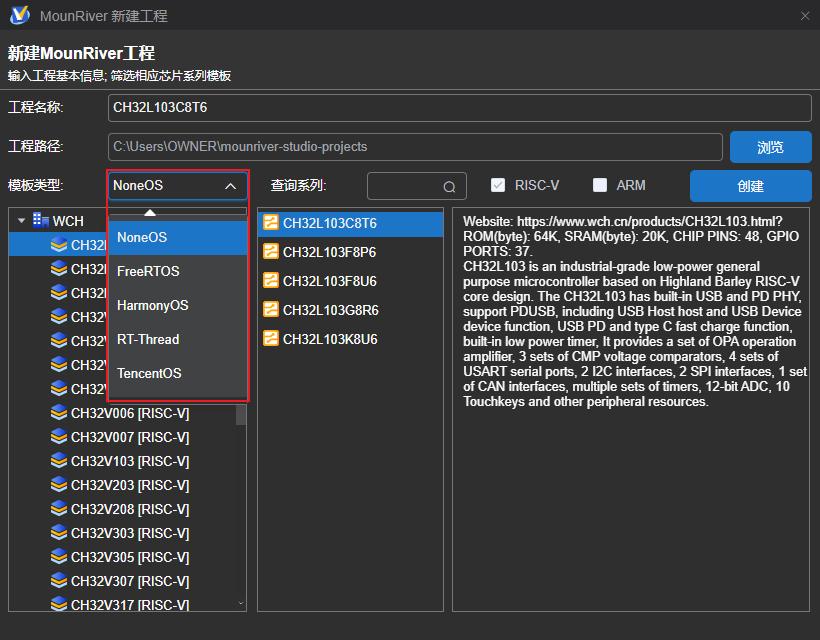This screenshot has height=640, width=820.
Task: Enable the ARM checkbox
Action: click(600, 185)
